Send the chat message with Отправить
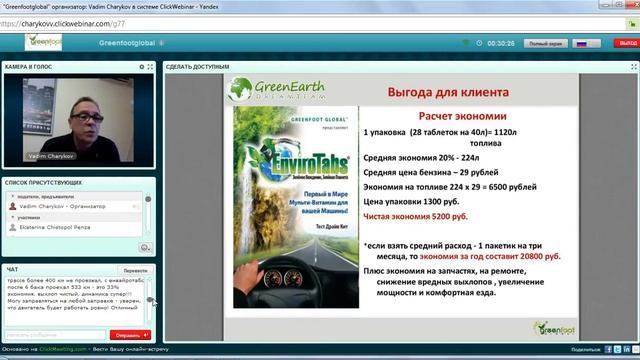The height and width of the screenshot is (360, 640). tap(130, 335)
